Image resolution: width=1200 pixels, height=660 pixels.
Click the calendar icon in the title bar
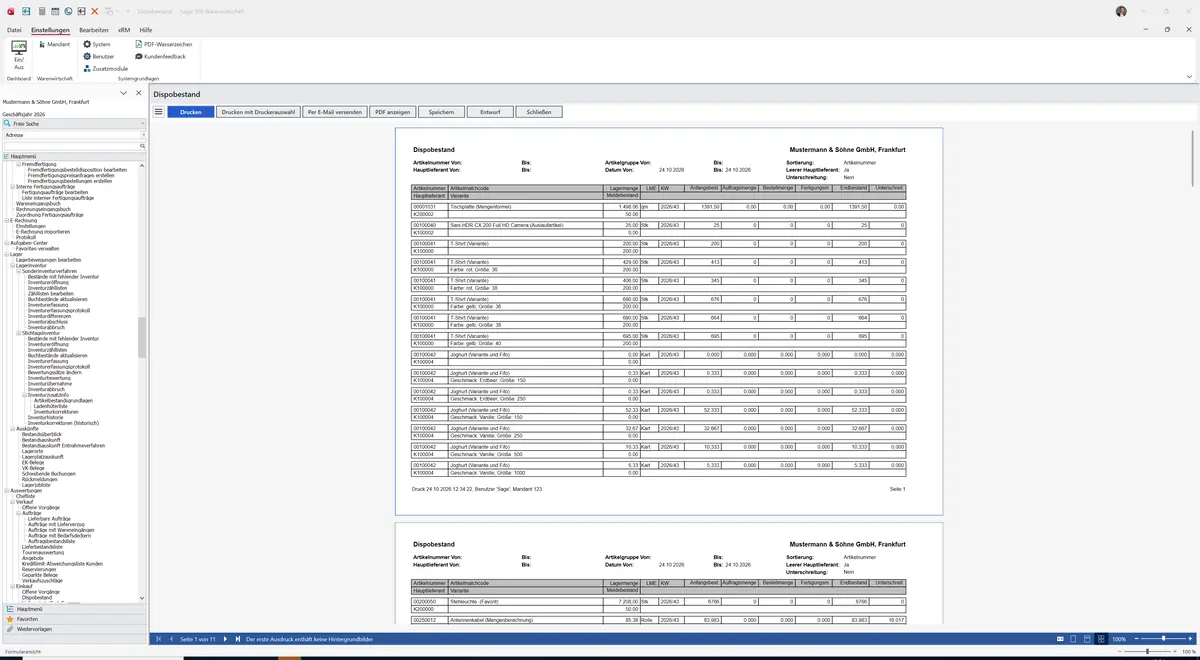[x=54, y=10]
